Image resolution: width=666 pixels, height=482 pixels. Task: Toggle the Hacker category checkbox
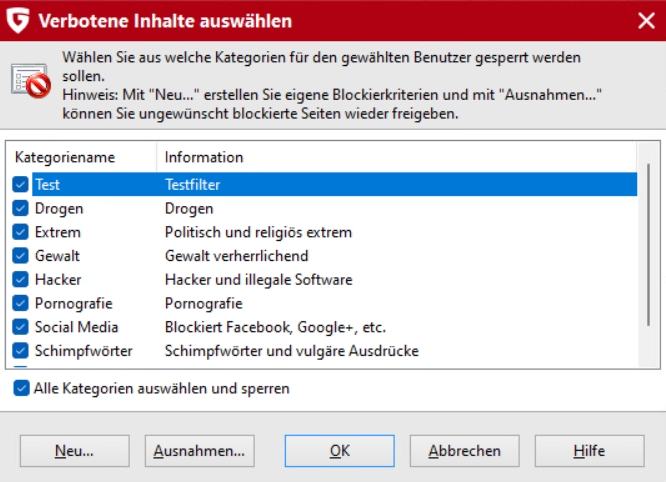20,279
